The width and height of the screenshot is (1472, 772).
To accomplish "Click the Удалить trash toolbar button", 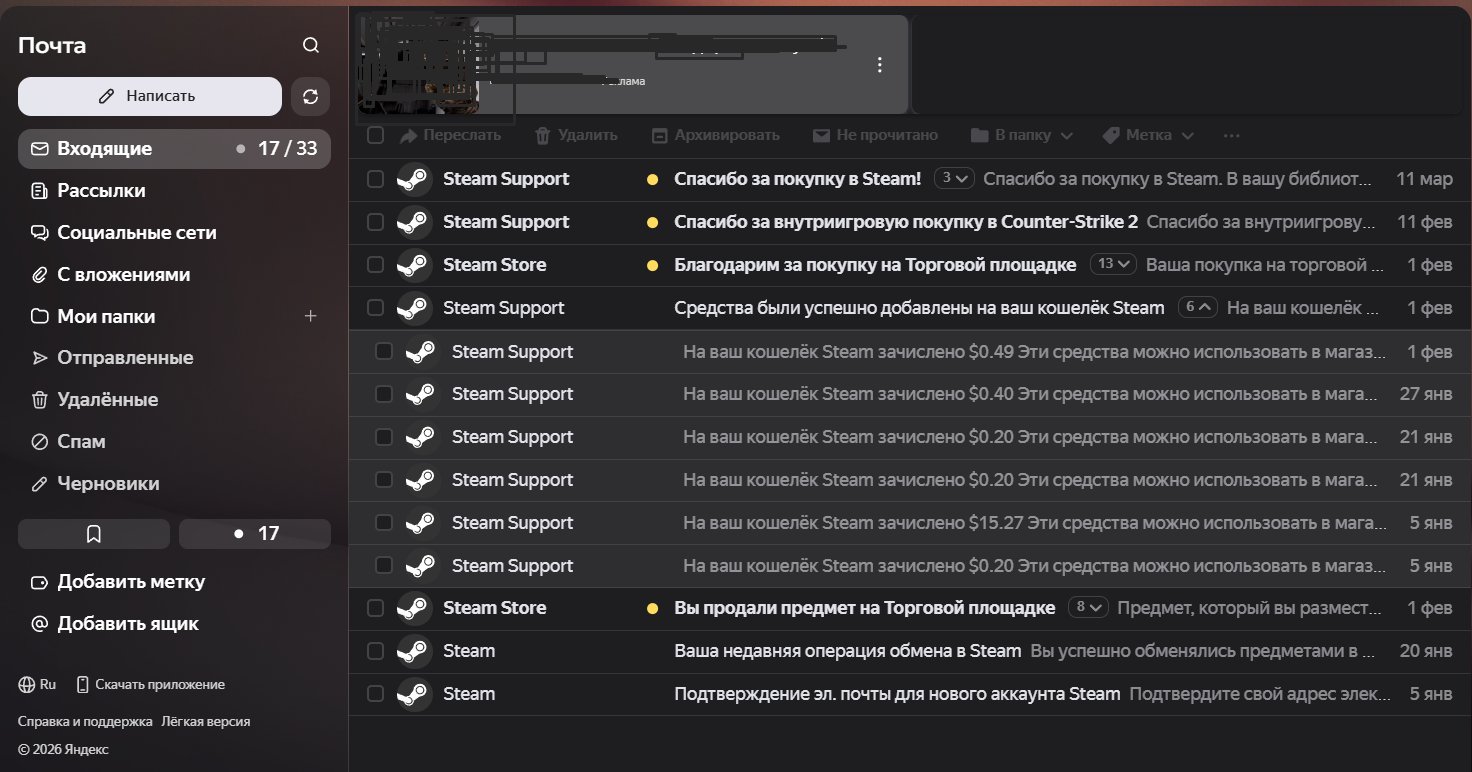I will click(576, 135).
